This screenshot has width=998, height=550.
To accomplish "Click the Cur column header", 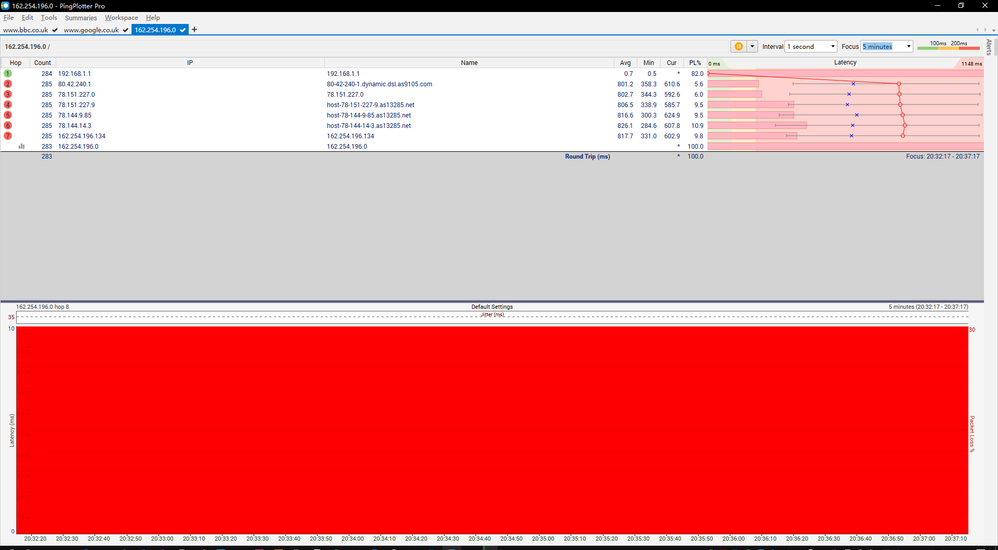I will click(x=671, y=63).
